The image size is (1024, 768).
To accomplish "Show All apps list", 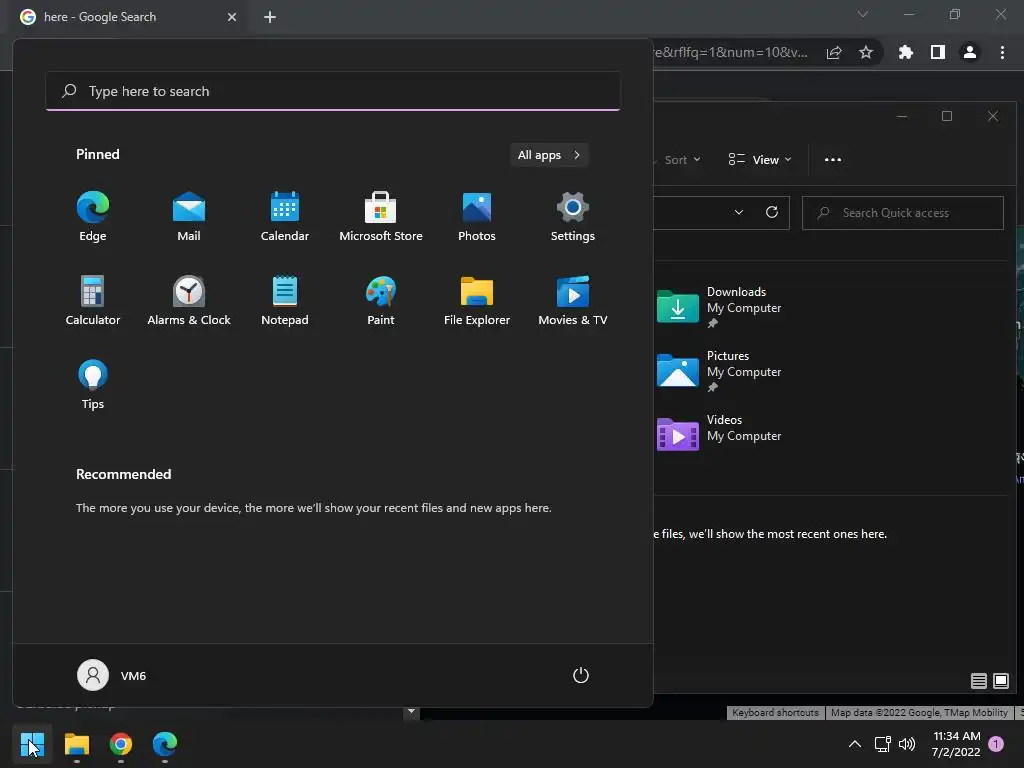I will coord(549,155).
